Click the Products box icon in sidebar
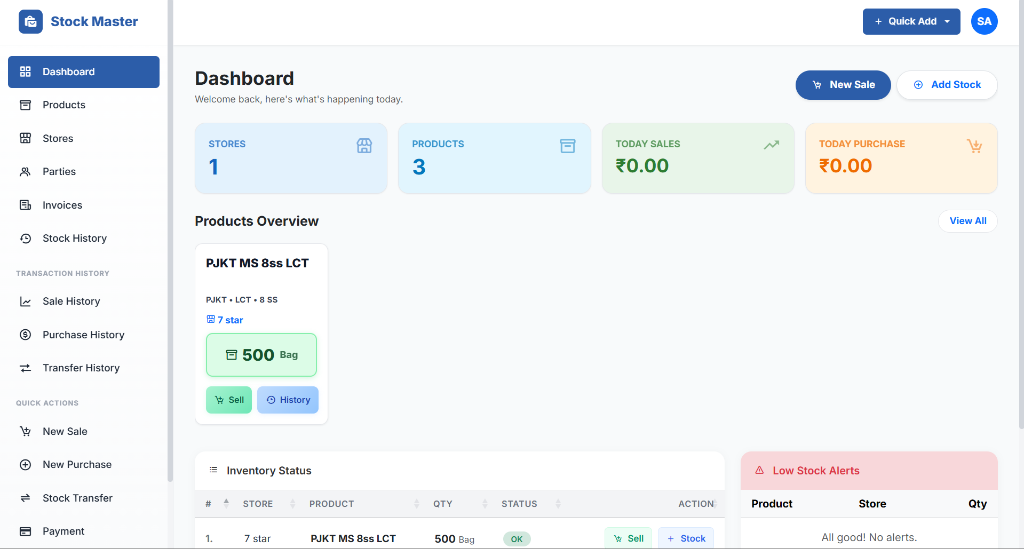Viewport: 1024px width, 549px height. (x=25, y=105)
